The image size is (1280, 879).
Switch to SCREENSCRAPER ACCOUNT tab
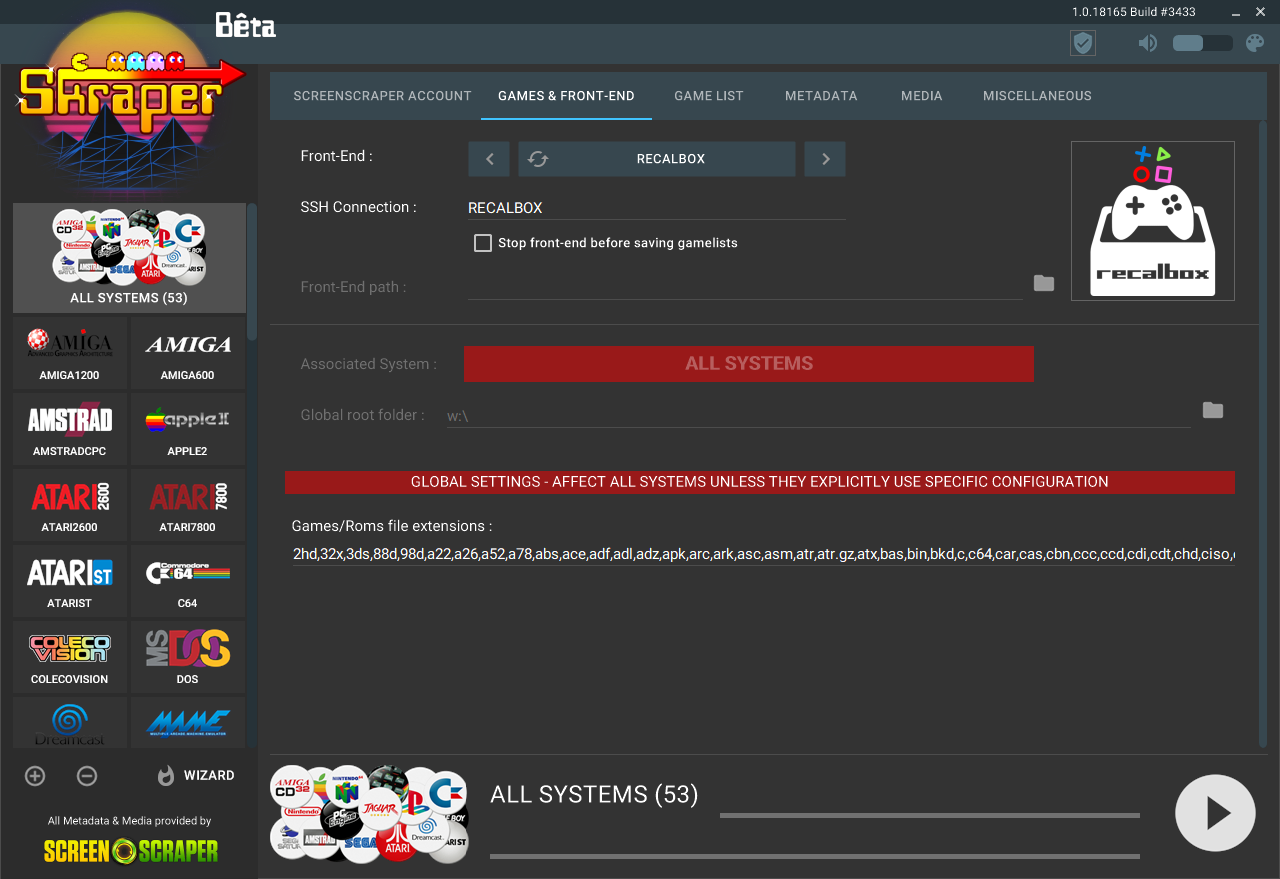click(382, 96)
